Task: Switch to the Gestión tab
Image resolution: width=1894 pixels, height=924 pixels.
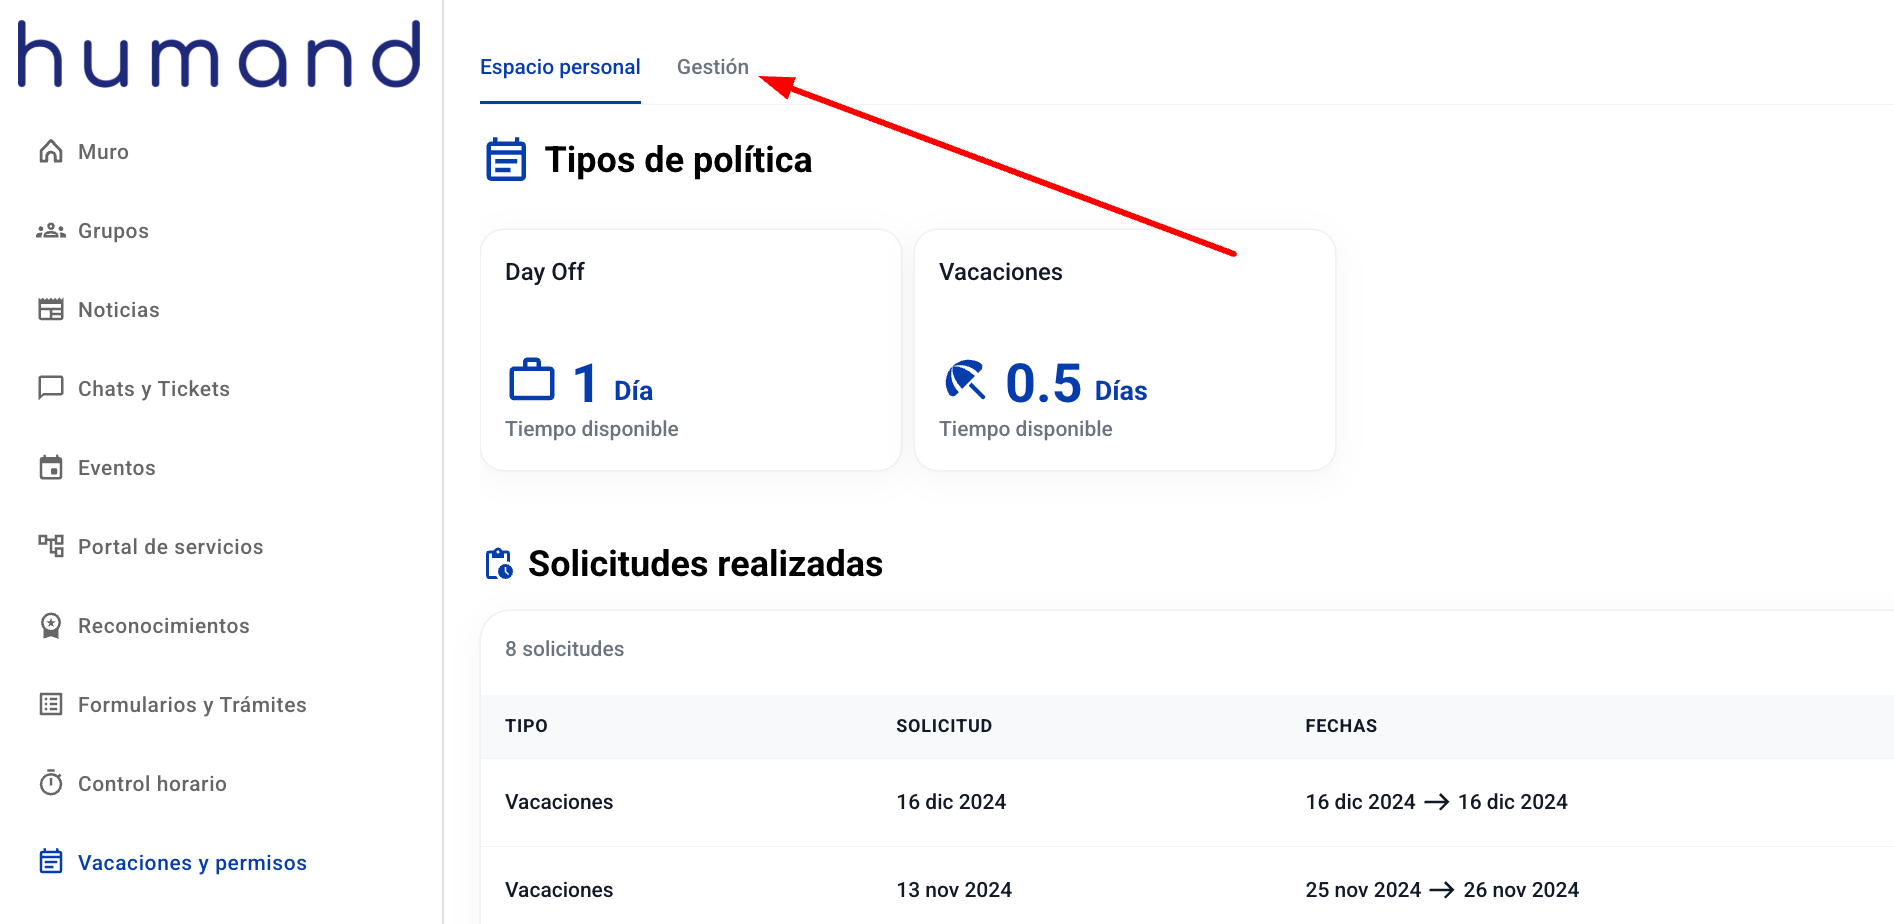Action: (x=712, y=67)
